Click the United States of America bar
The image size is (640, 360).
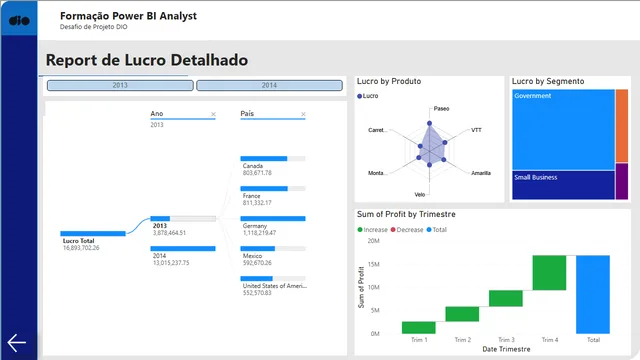click(x=273, y=279)
